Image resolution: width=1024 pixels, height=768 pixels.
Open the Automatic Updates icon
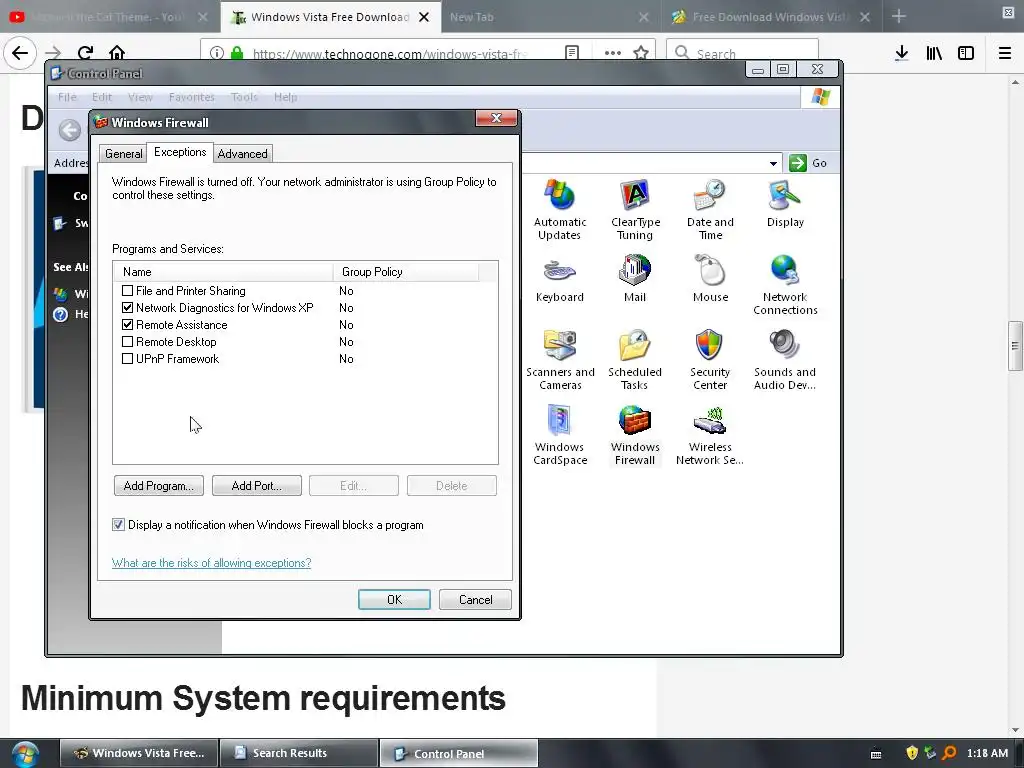(x=560, y=209)
